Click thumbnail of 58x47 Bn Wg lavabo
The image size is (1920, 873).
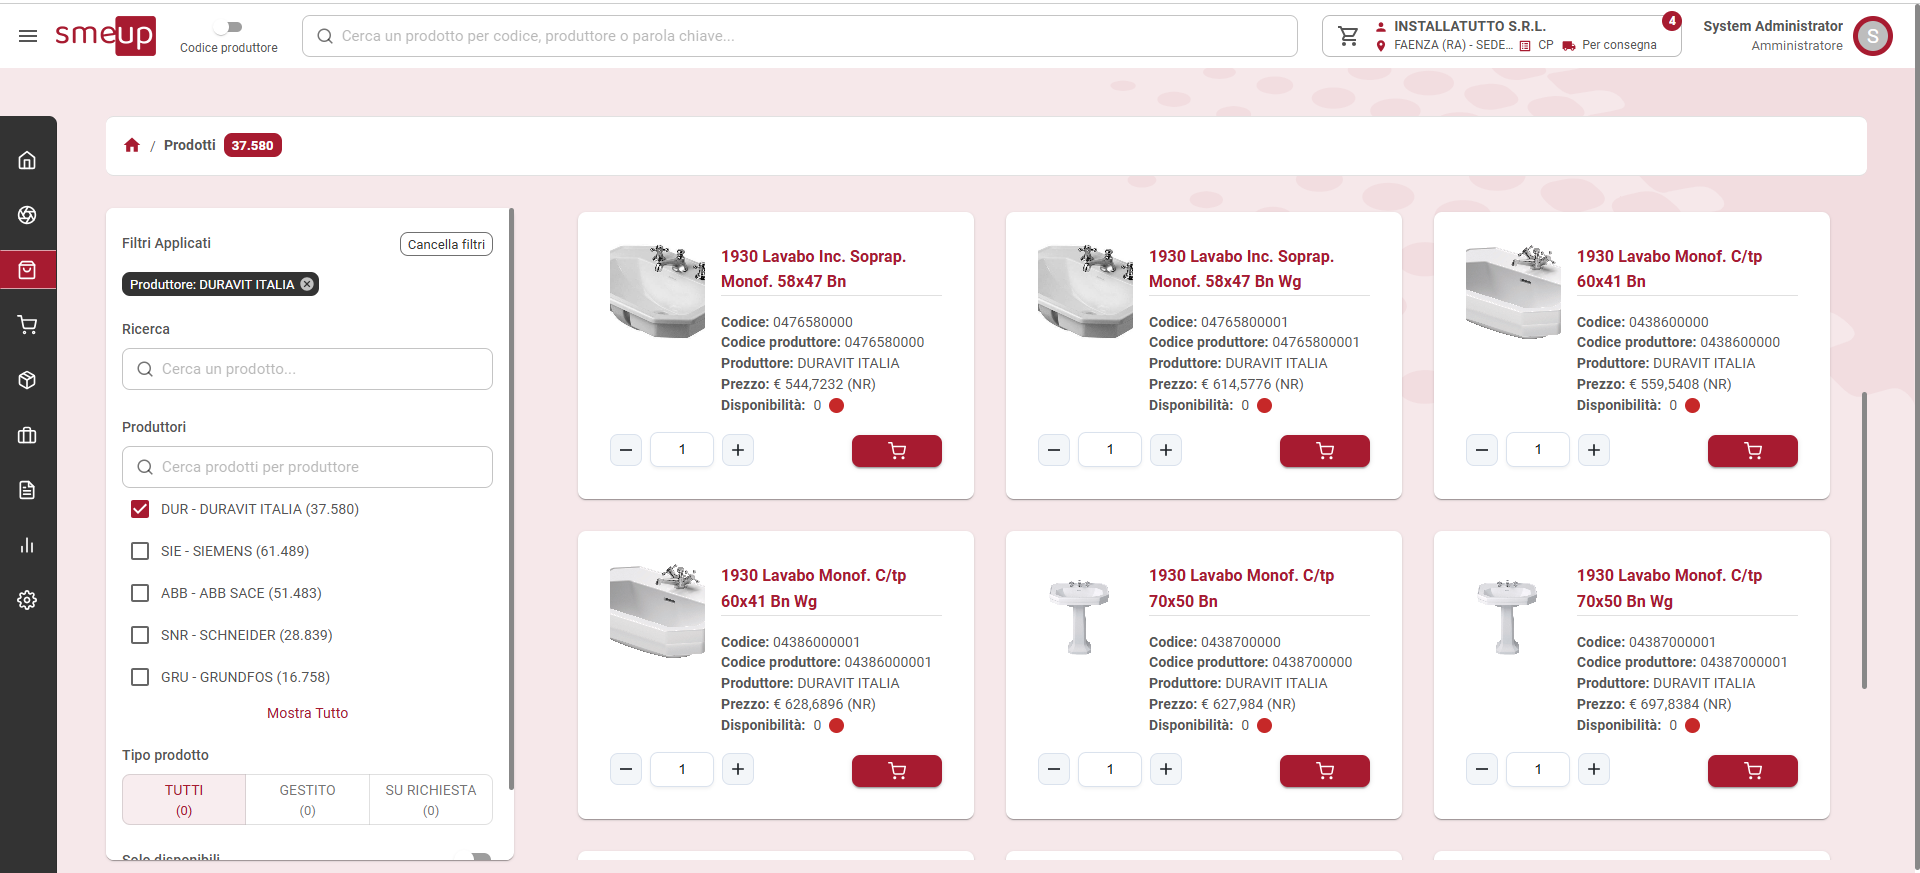1085,292
